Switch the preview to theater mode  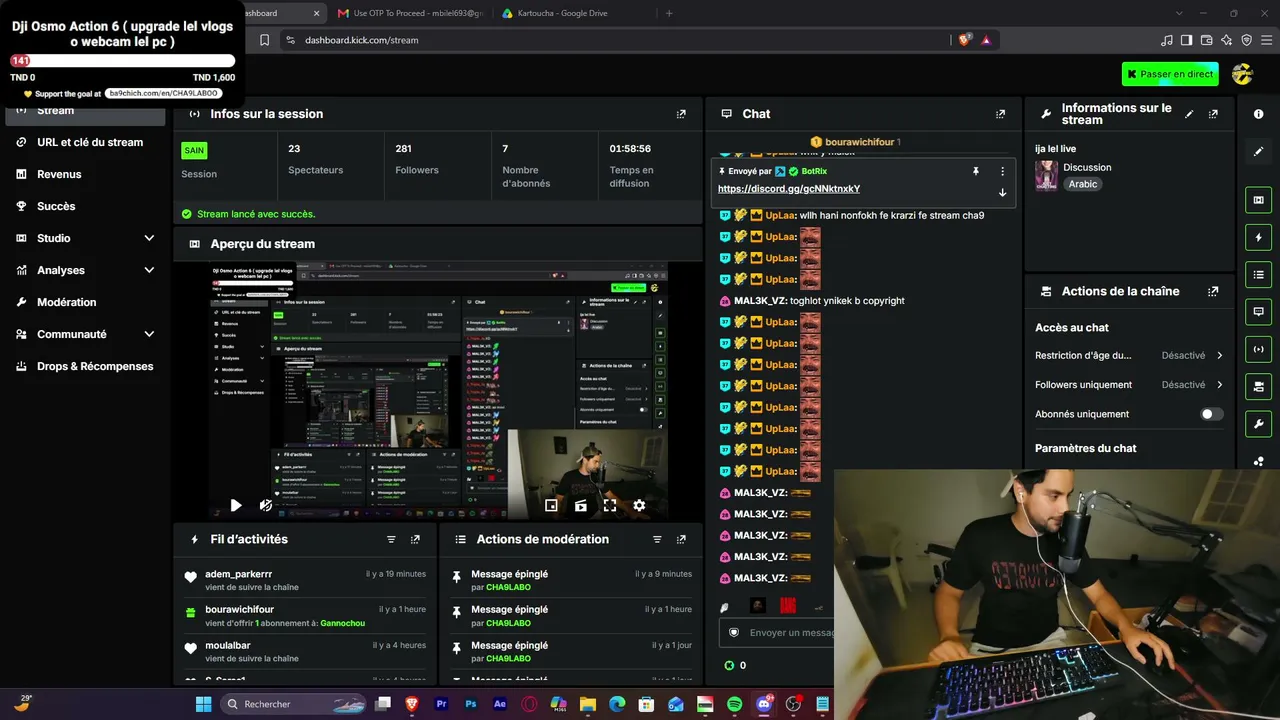pos(580,506)
